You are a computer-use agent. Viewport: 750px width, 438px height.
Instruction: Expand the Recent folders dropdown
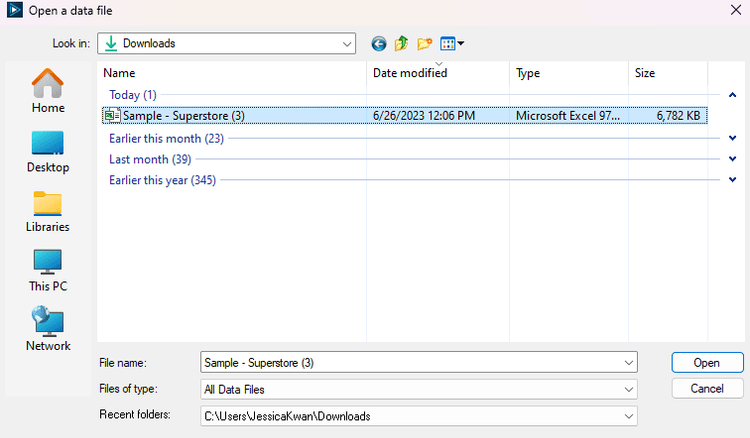click(x=628, y=415)
